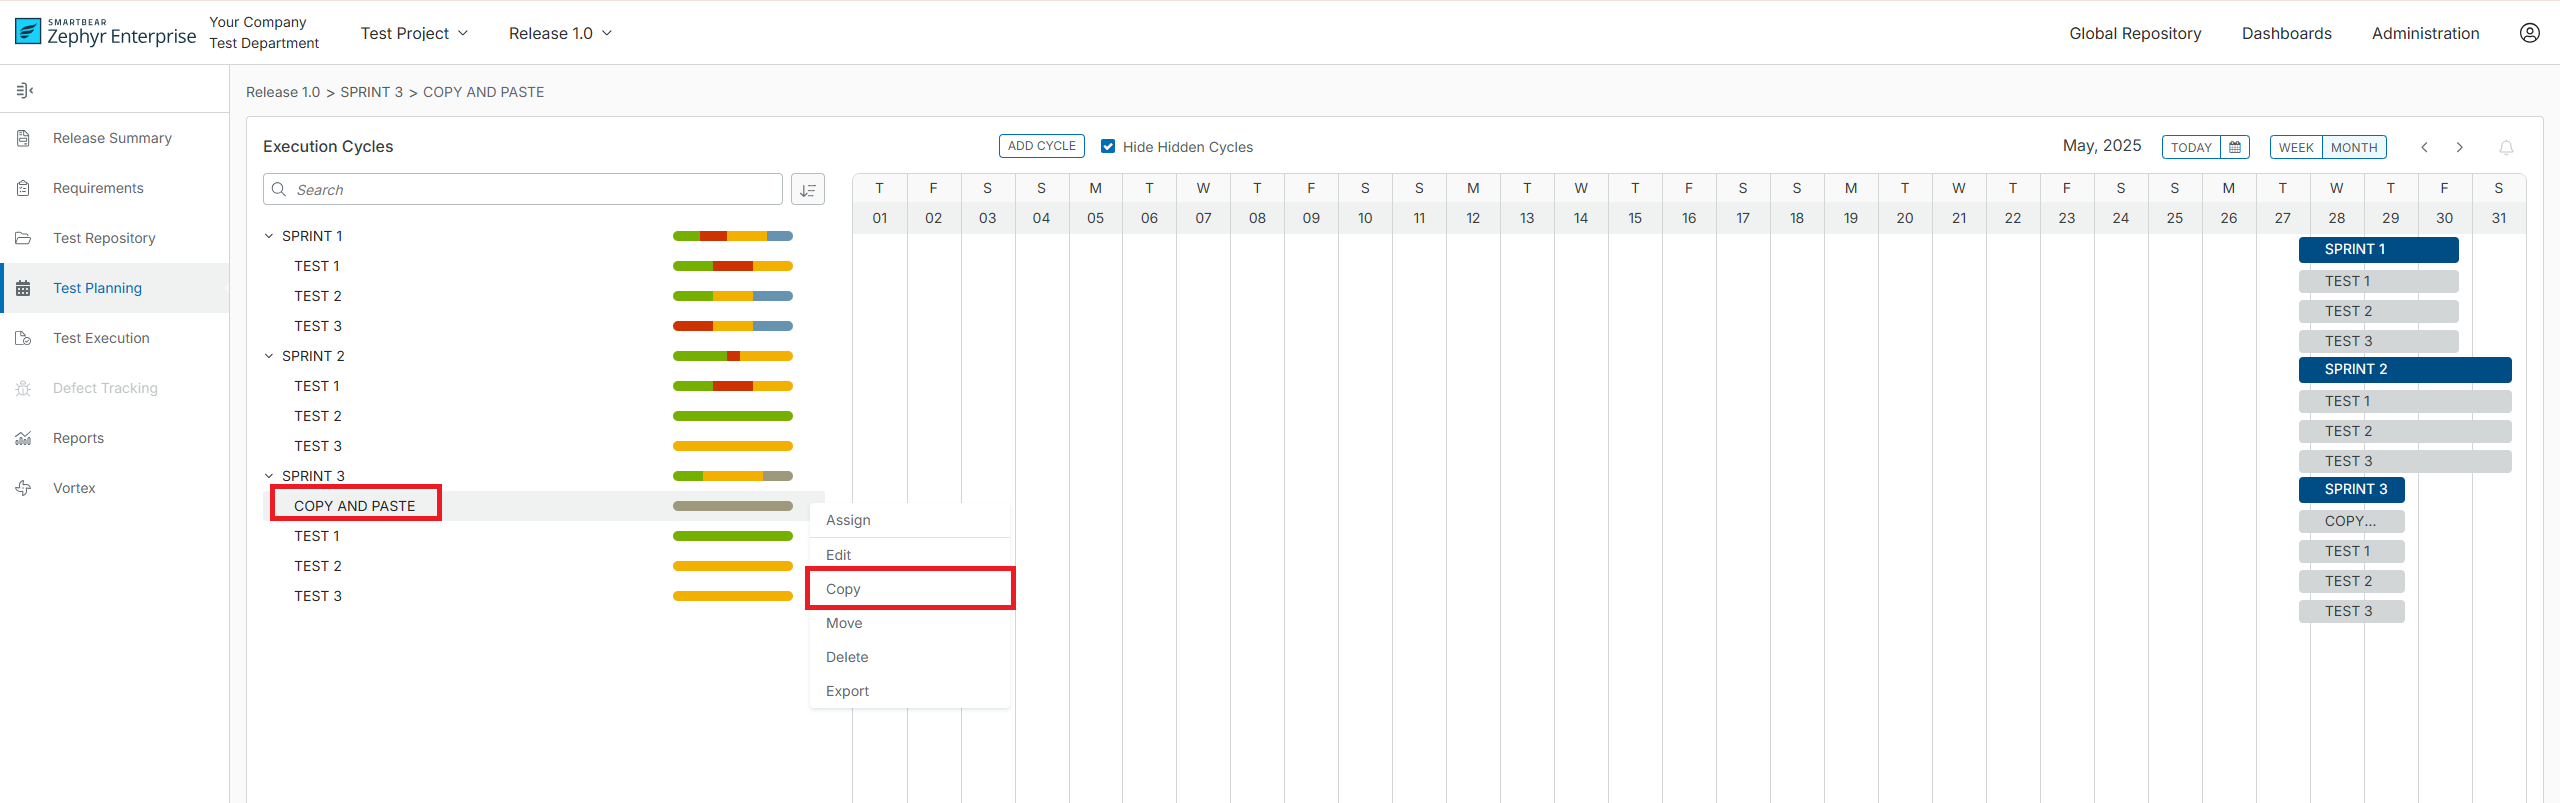2560x803 pixels.
Task: Collapse the left sidebar navigation icon
Action: point(25,91)
